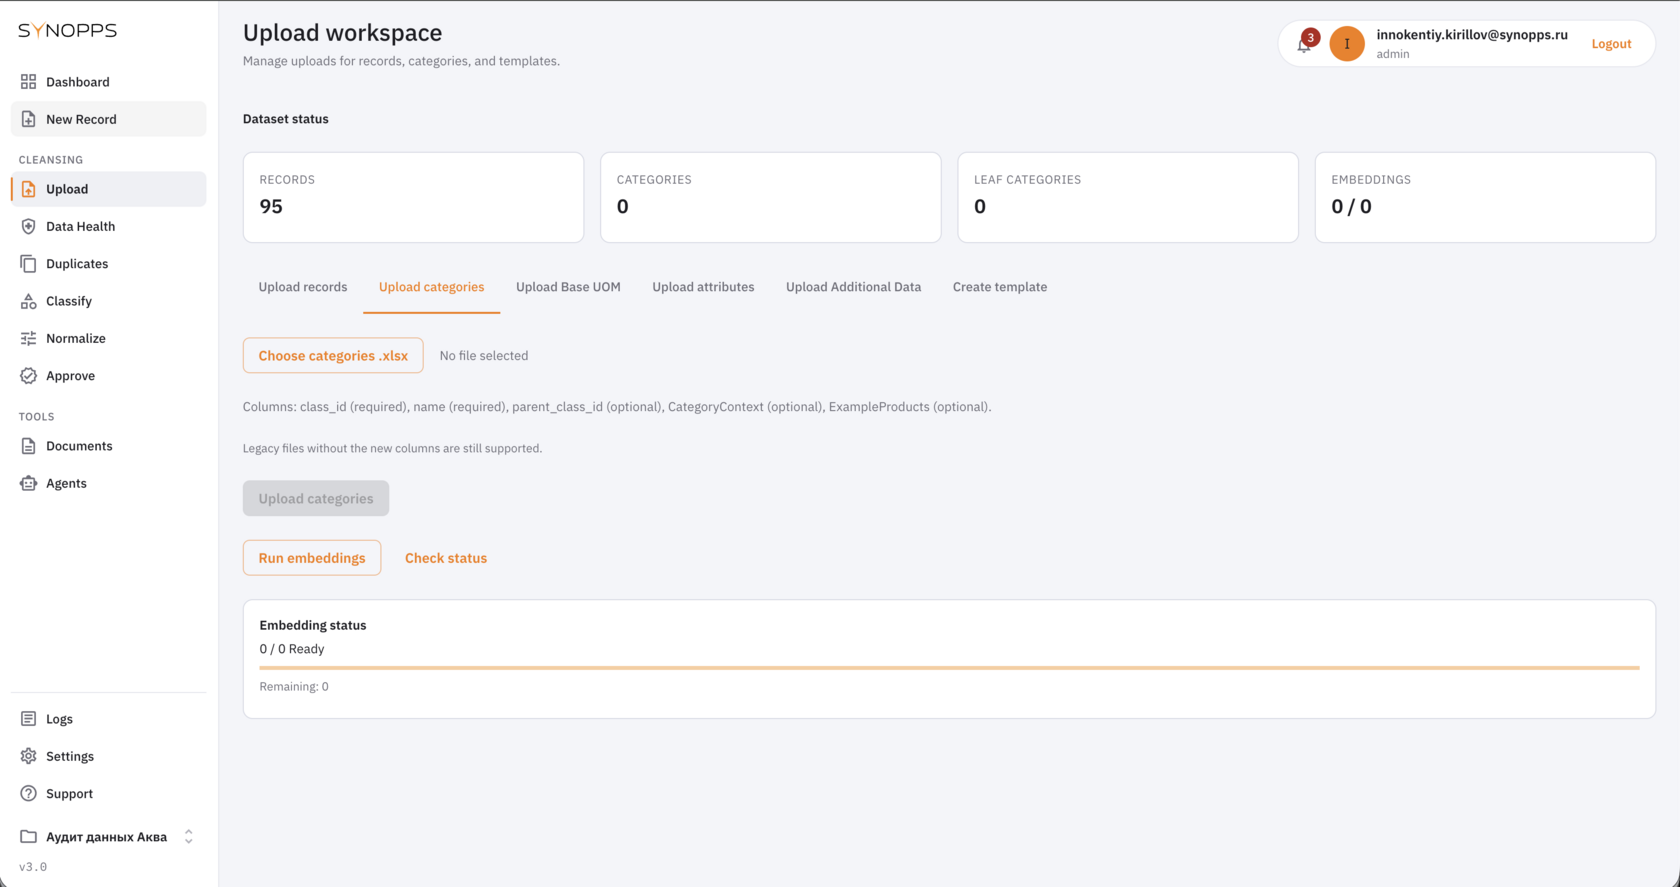Open the Duplicates copy icon
1680x887 pixels.
[28, 264]
